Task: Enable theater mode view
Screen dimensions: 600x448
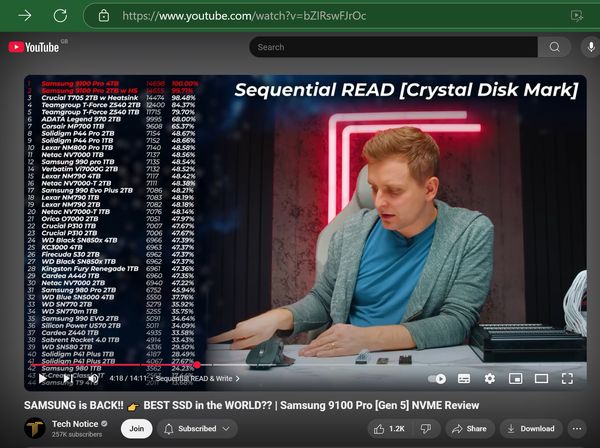Action: (x=541, y=379)
